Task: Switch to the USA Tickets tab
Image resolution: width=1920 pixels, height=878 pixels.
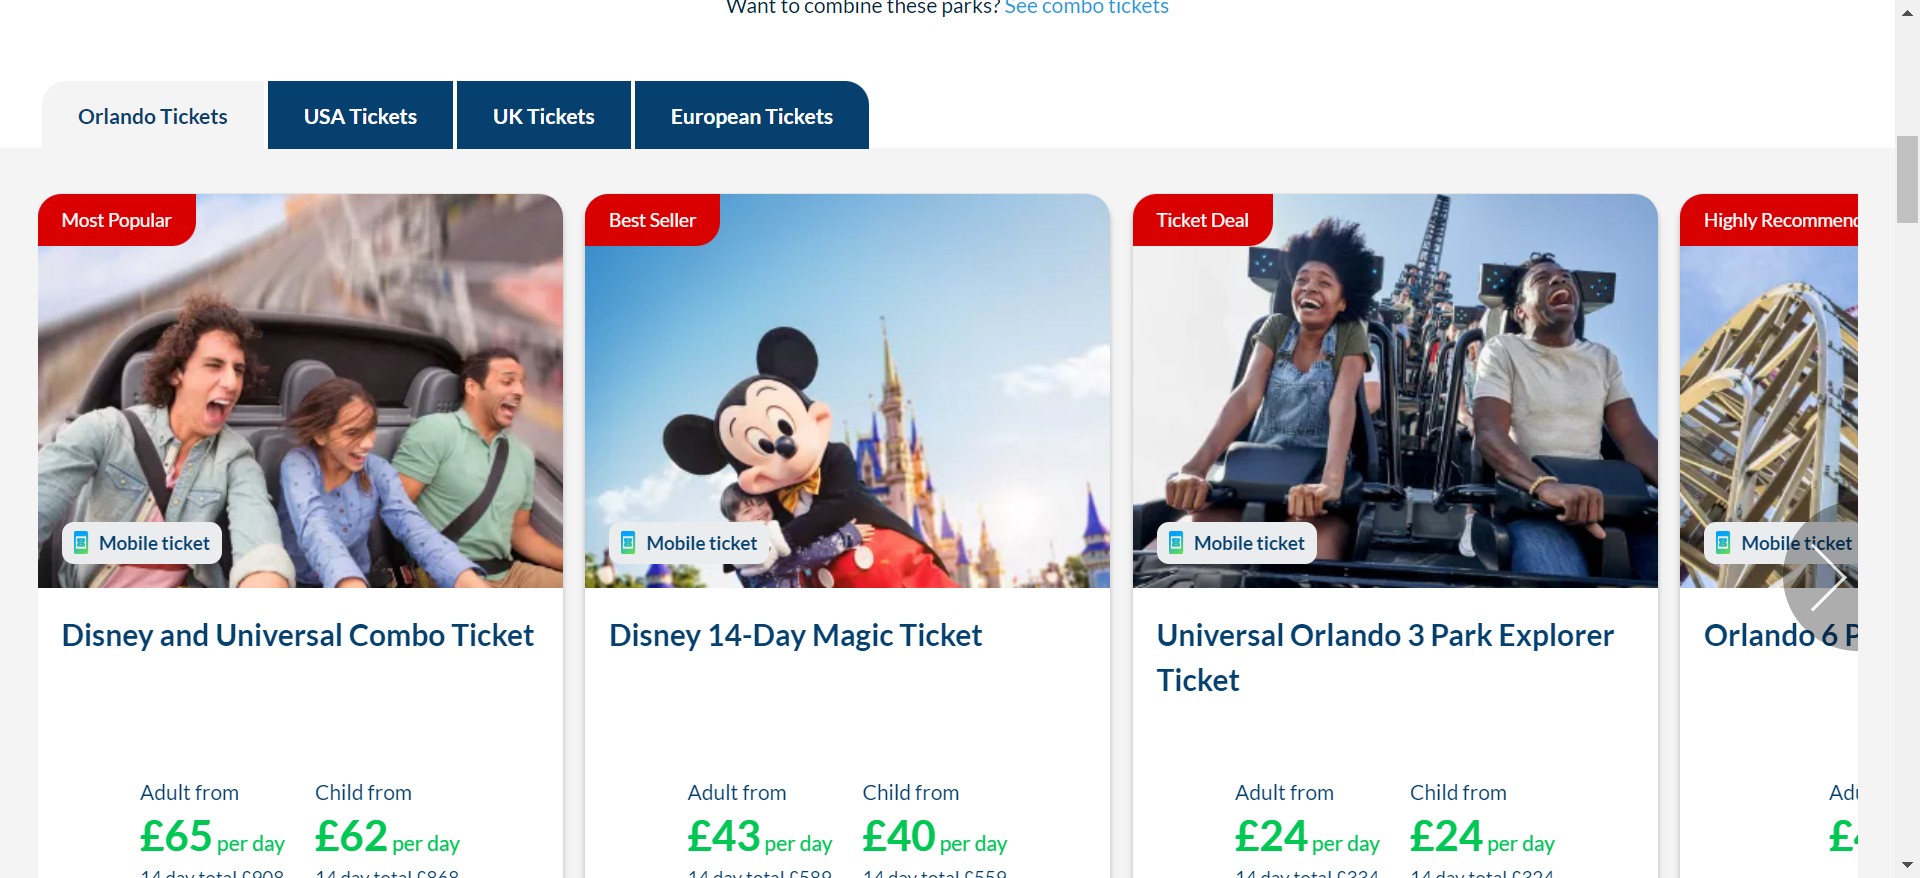Action: pyautogui.click(x=360, y=116)
